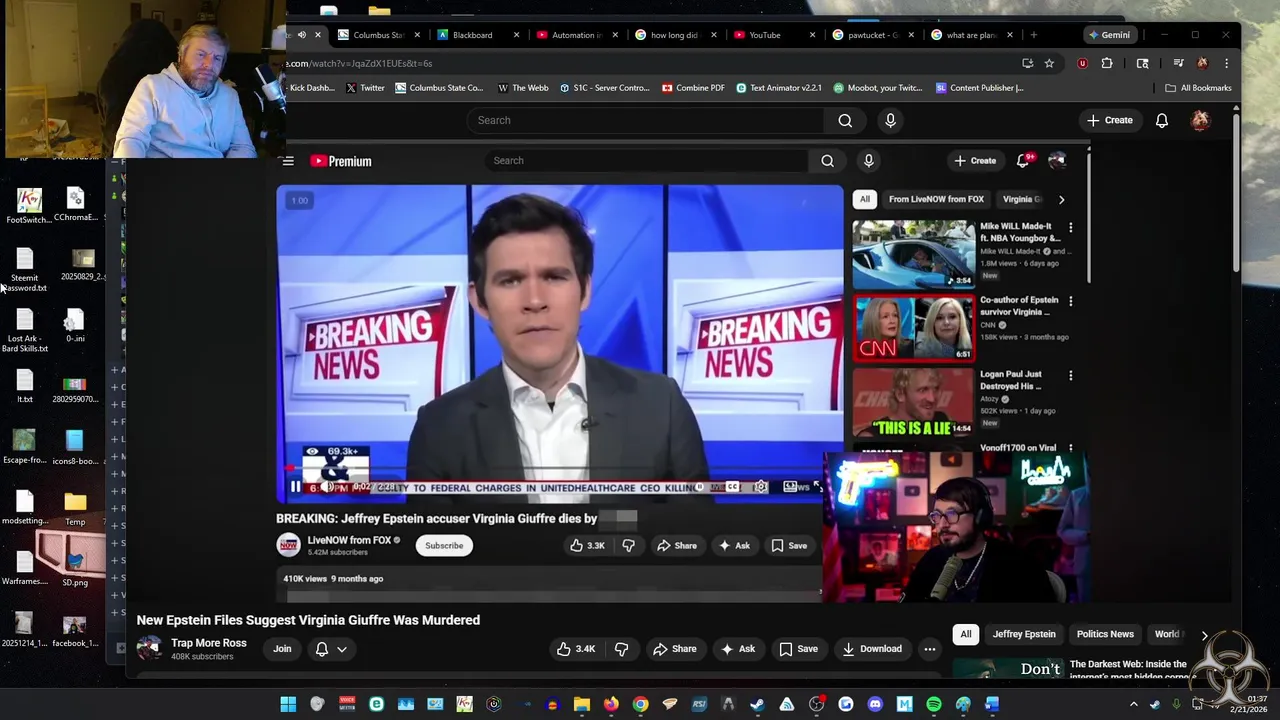1280x720 pixels.
Task: Switch to Columbus State browser tab
Action: 380,35
